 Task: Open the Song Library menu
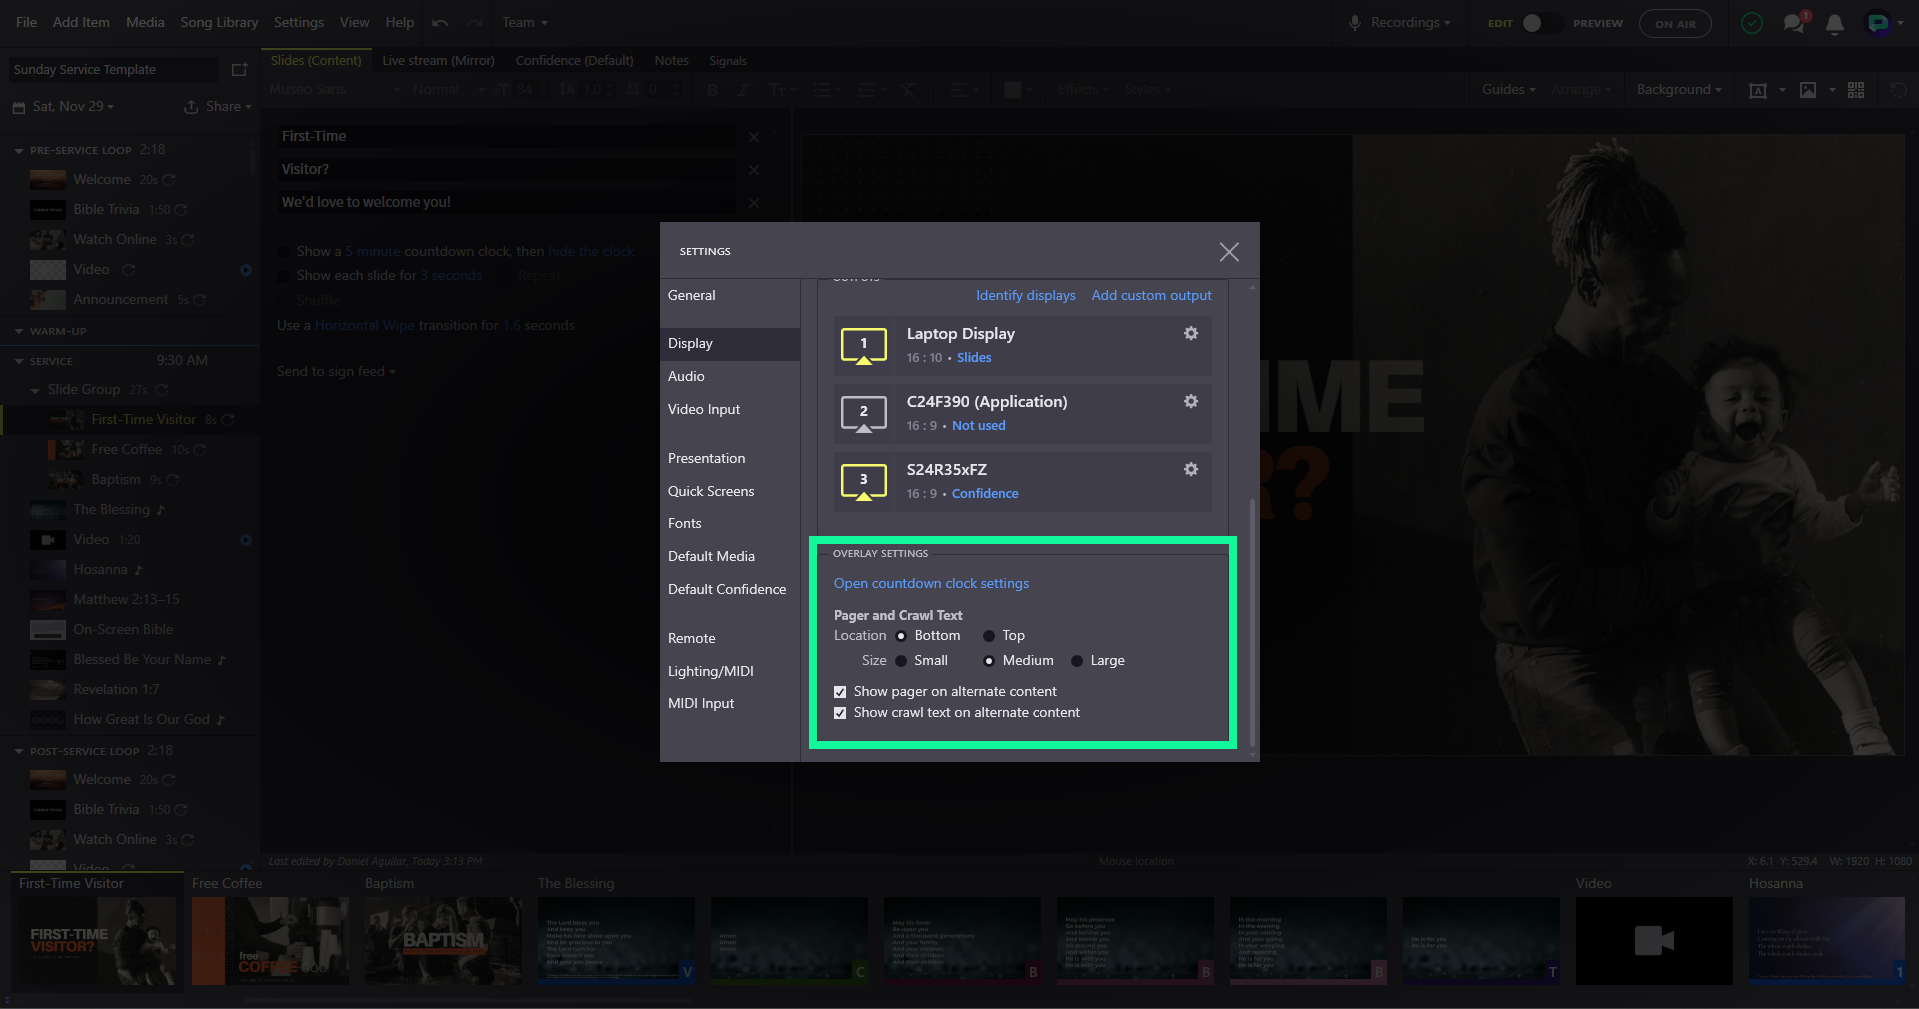[x=219, y=23]
